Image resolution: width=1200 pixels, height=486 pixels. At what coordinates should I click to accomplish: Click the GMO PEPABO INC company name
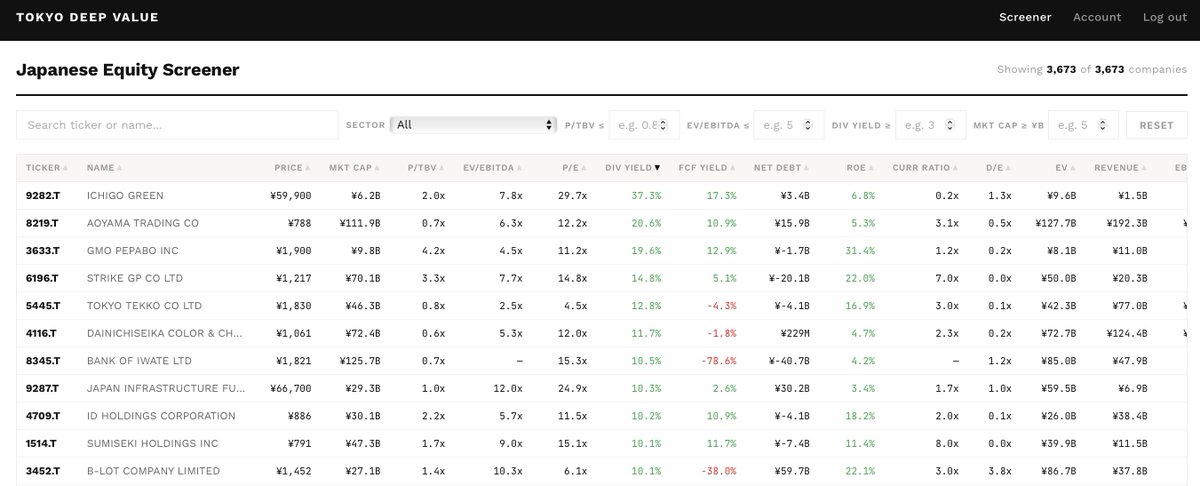coord(135,250)
